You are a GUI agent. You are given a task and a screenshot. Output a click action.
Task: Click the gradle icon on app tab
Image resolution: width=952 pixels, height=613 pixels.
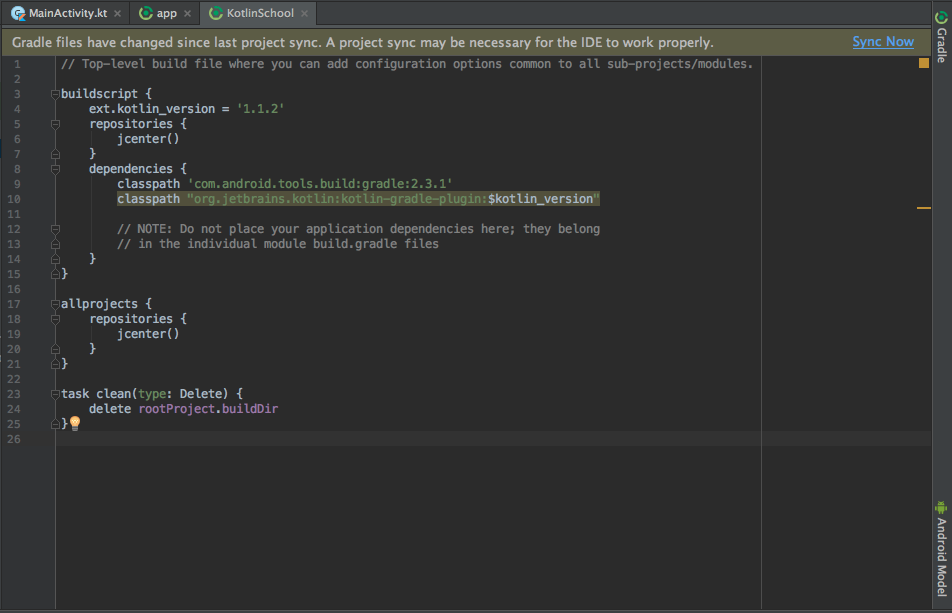[146, 13]
